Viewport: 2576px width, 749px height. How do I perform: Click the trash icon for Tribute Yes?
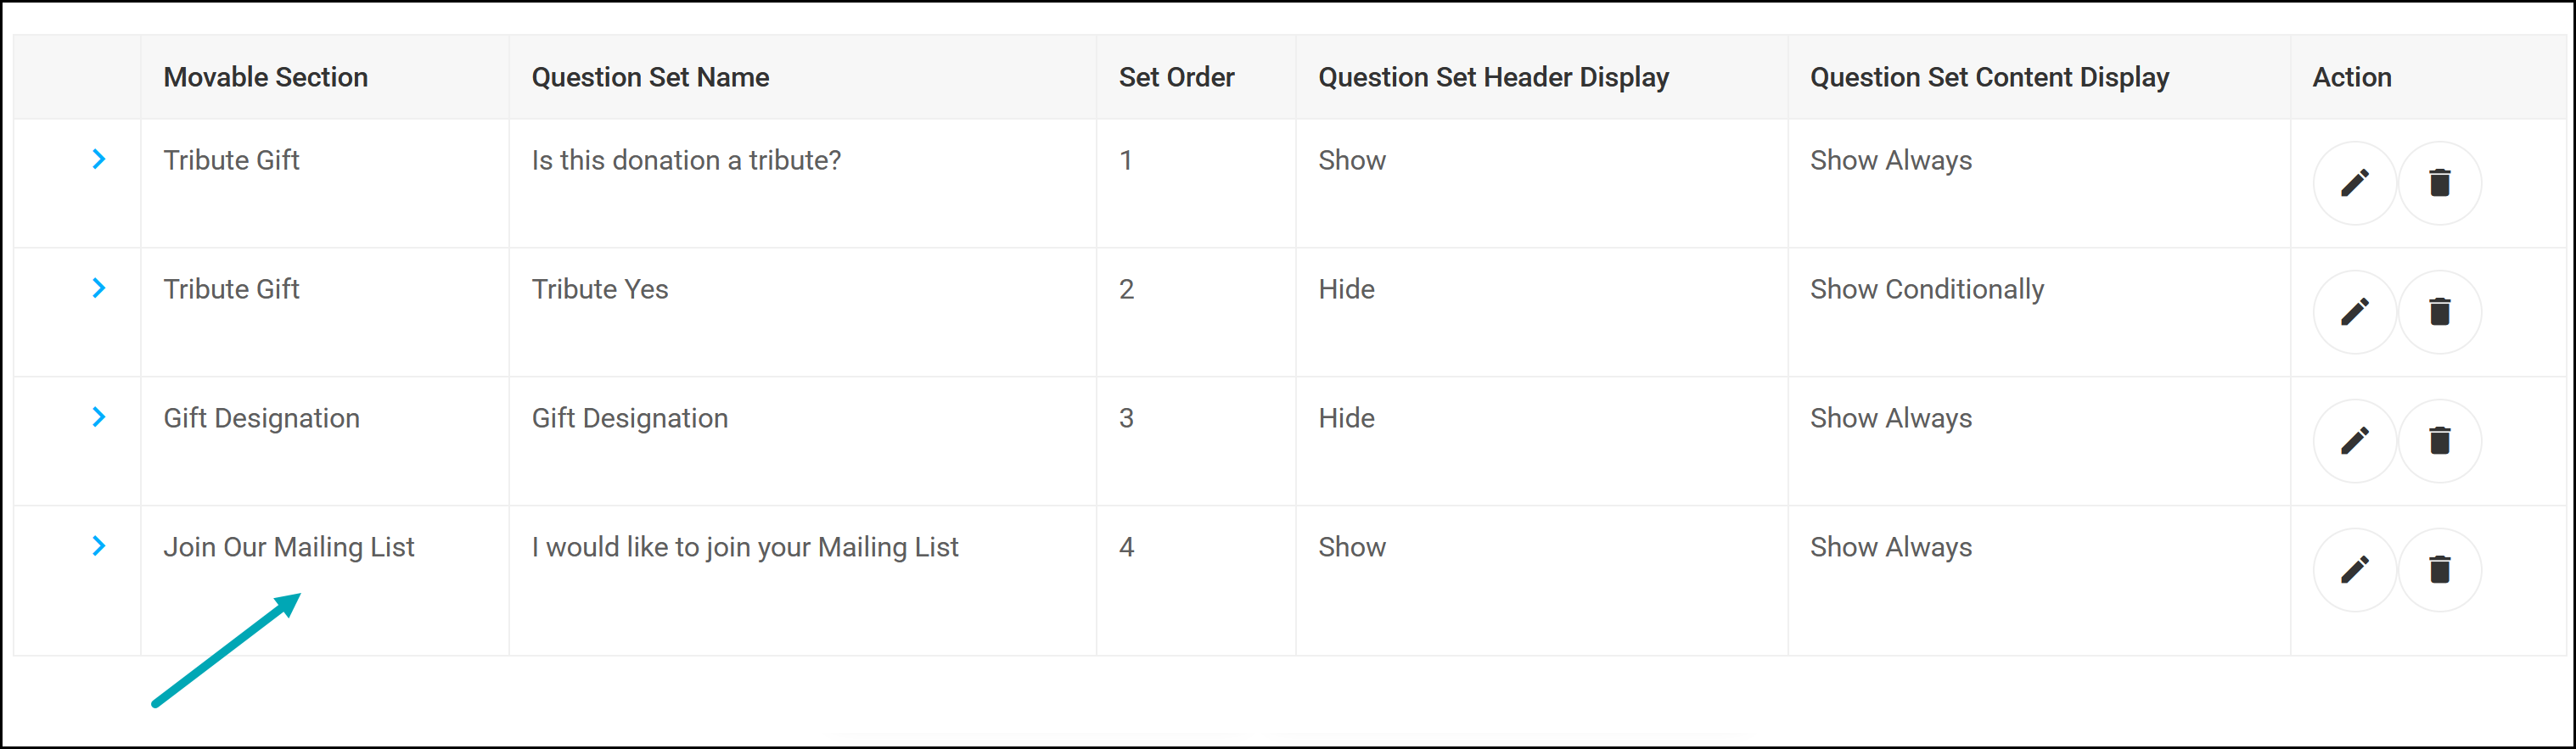2439,312
